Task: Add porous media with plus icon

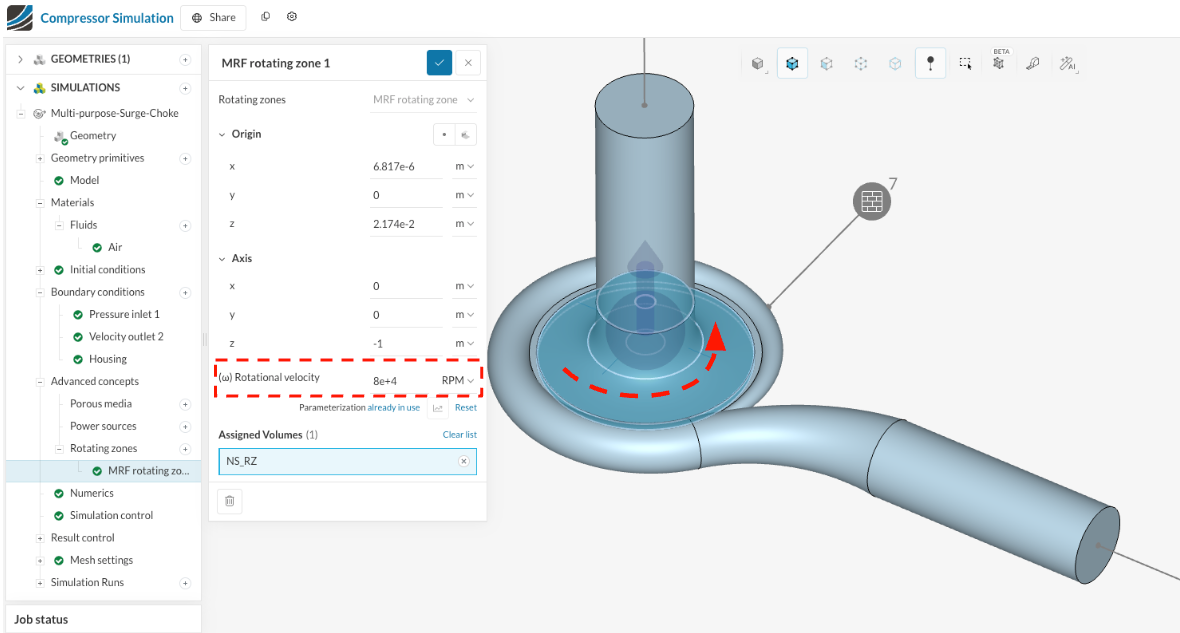Action: tap(185, 404)
